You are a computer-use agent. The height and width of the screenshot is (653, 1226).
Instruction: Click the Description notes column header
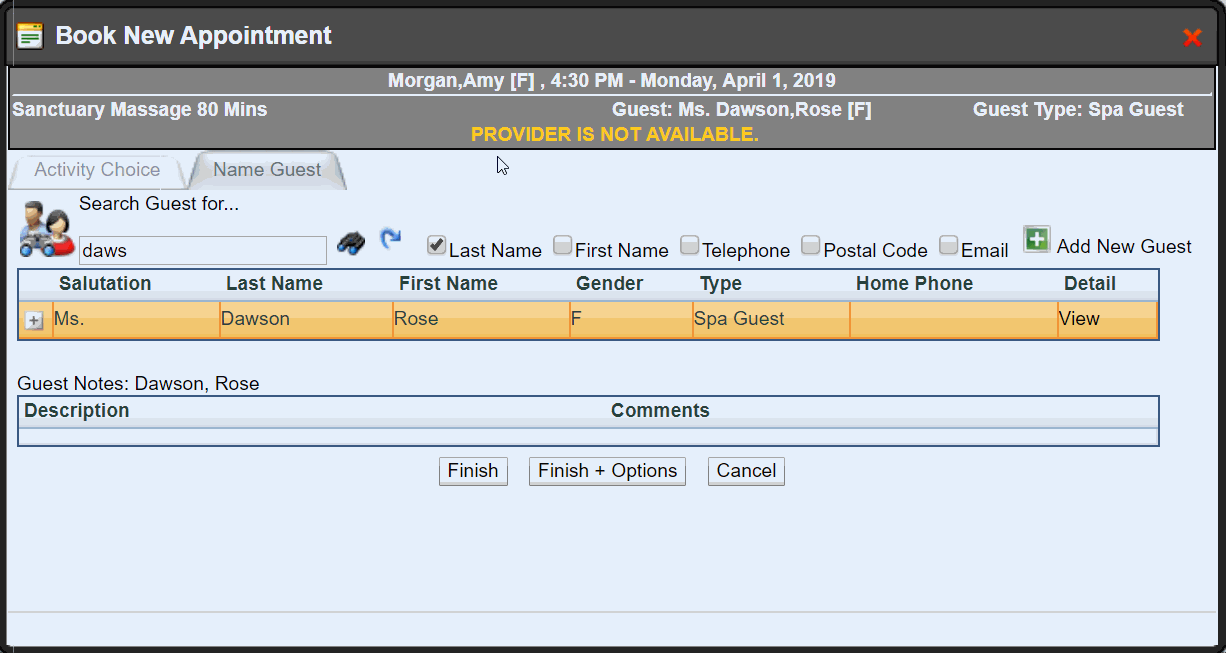click(x=77, y=411)
